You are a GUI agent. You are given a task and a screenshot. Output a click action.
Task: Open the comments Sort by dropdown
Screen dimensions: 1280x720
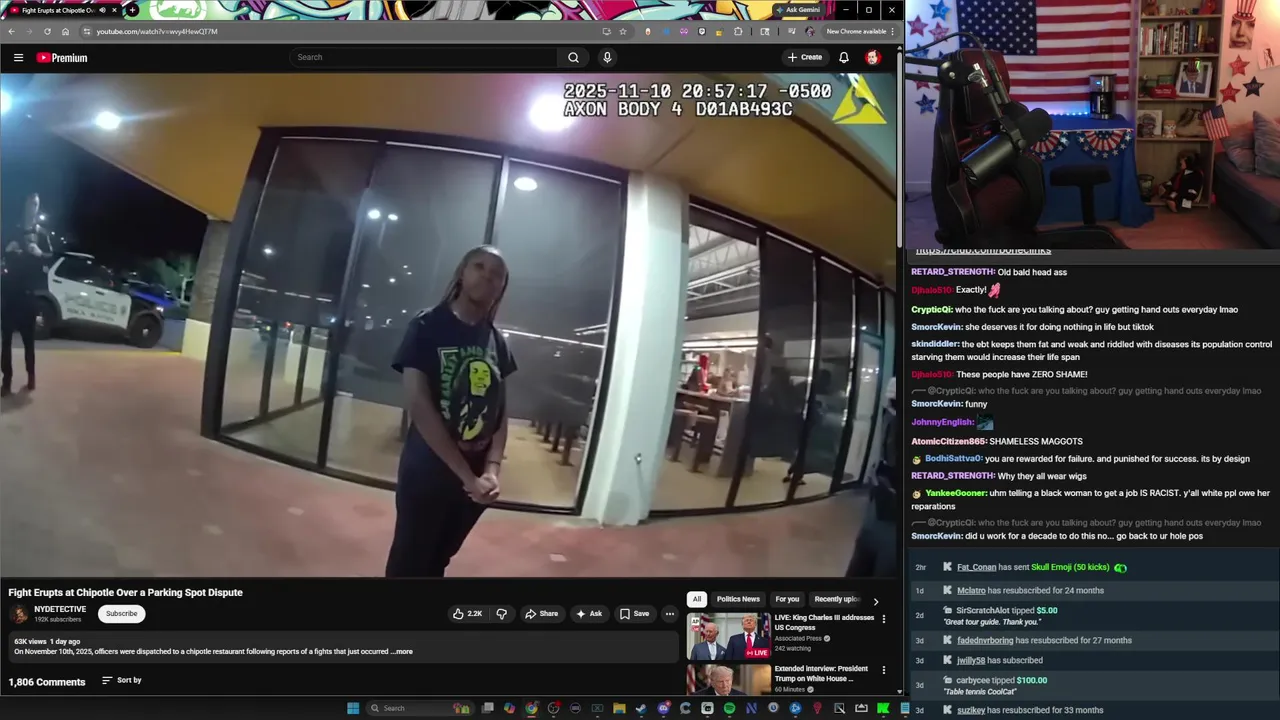pyautogui.click(x=122, y=681)
